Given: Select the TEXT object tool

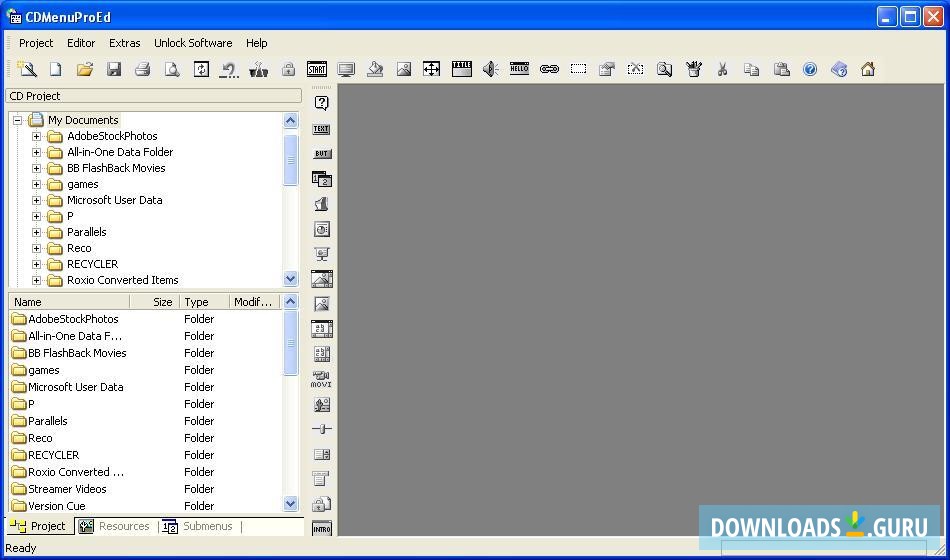Looking at the screenshot, I should pyautogui.click(x=321, y=128).
